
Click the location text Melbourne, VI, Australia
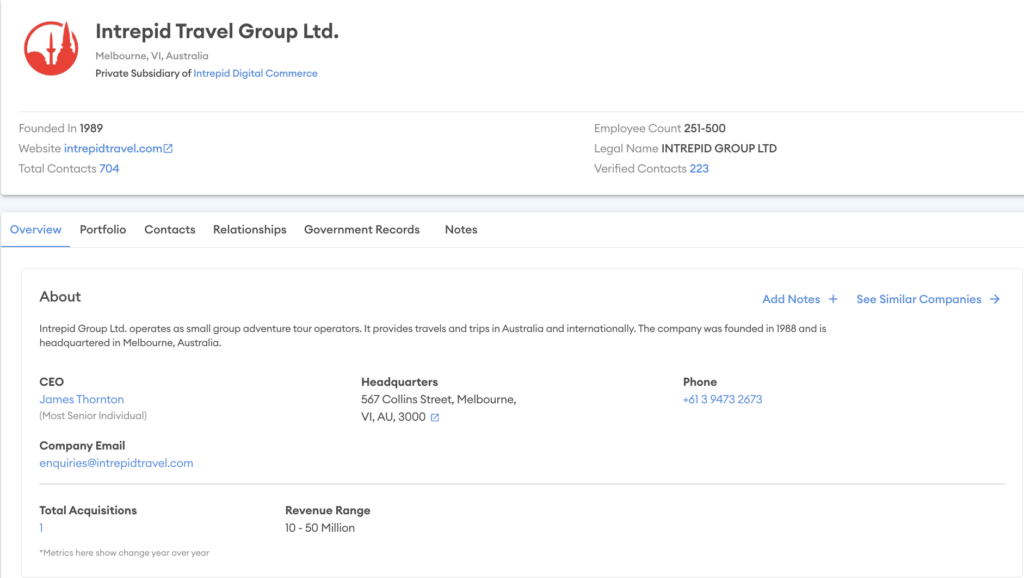(x=152, y=56)
